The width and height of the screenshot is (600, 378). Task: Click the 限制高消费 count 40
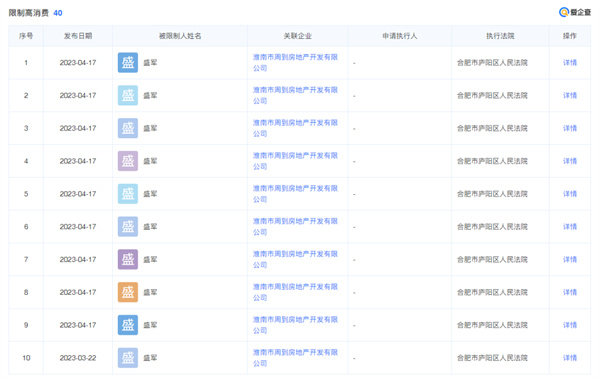click(x=58, y=13)
